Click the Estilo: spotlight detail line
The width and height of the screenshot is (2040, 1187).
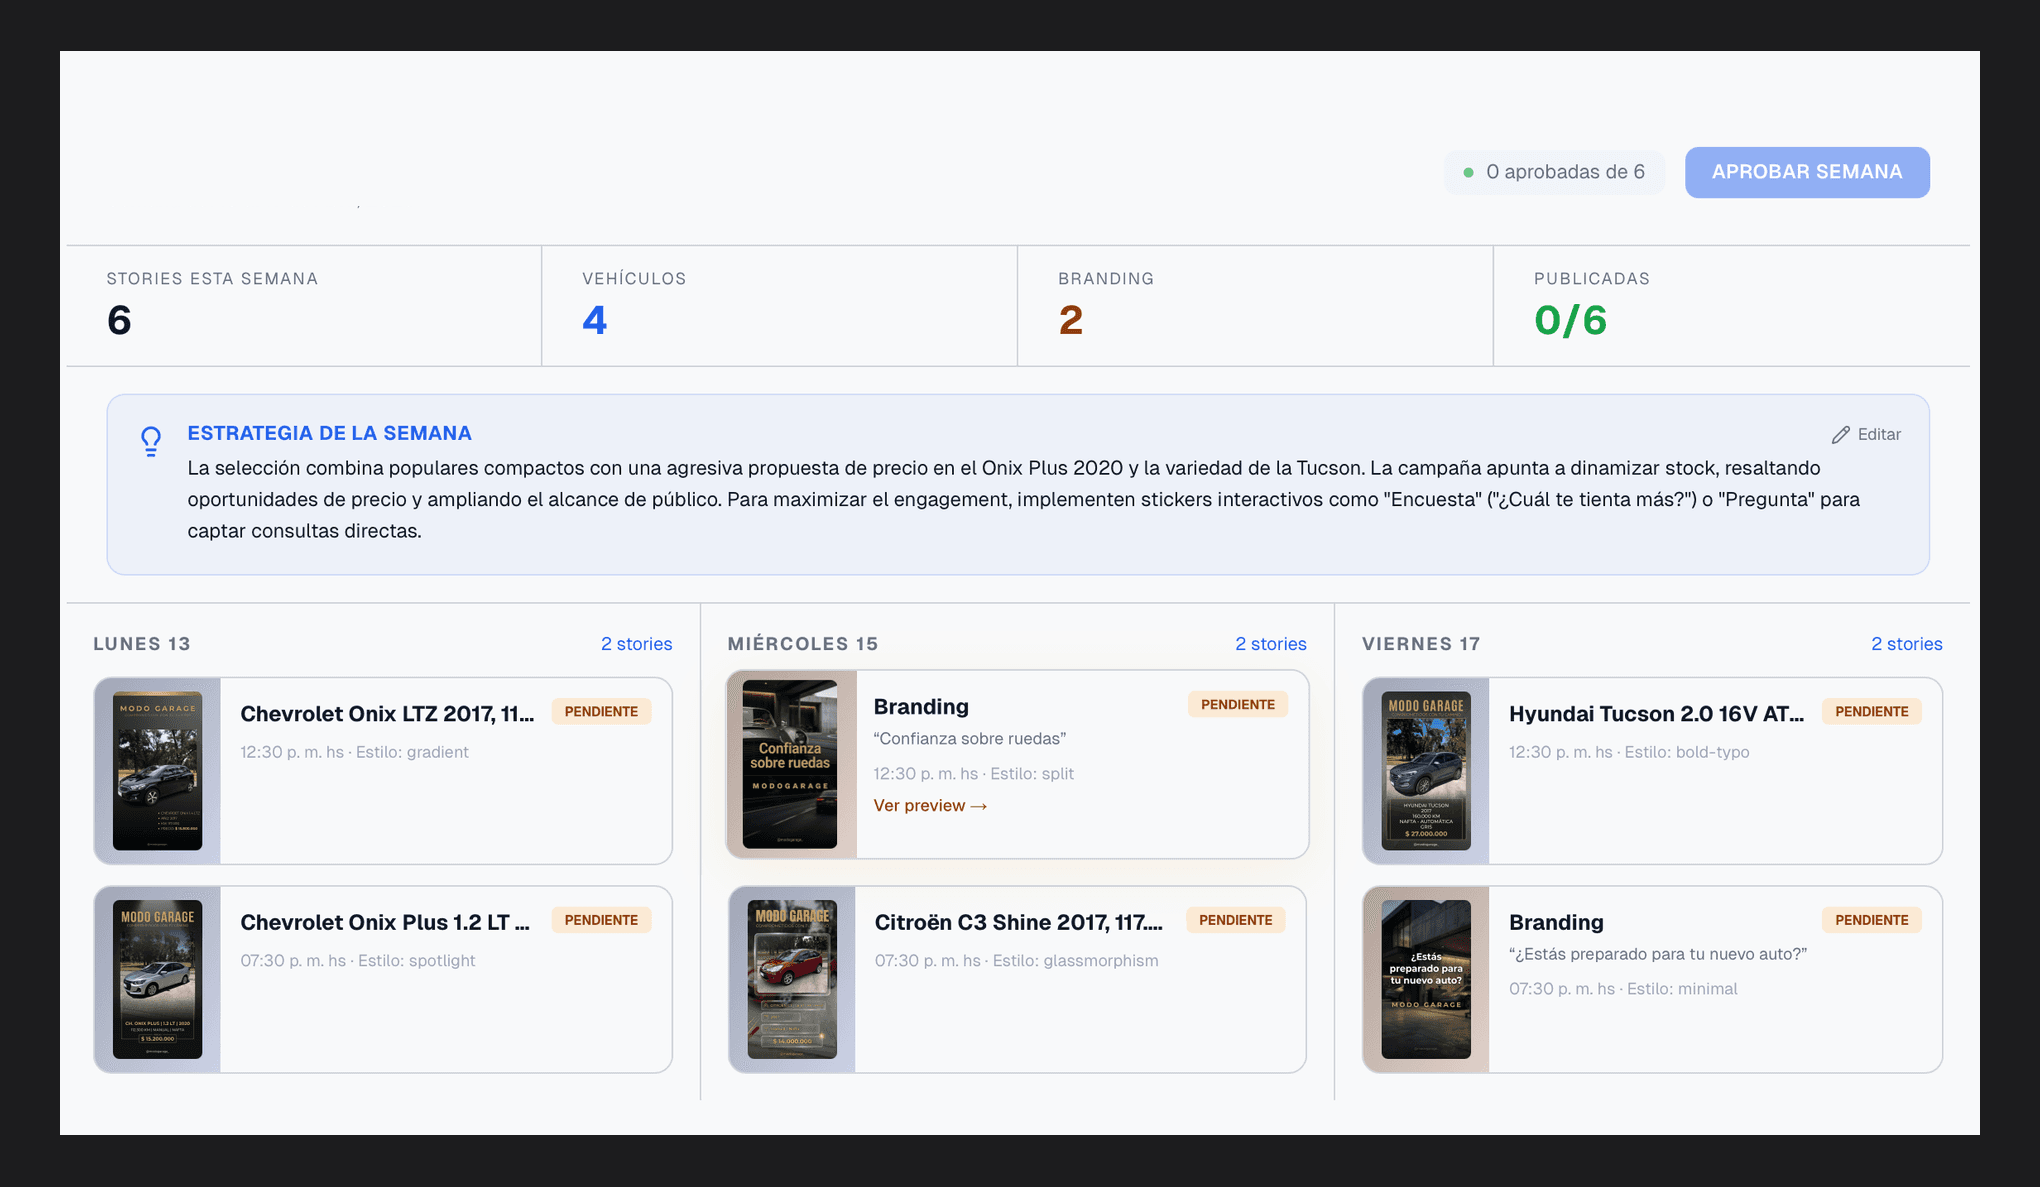358,961
